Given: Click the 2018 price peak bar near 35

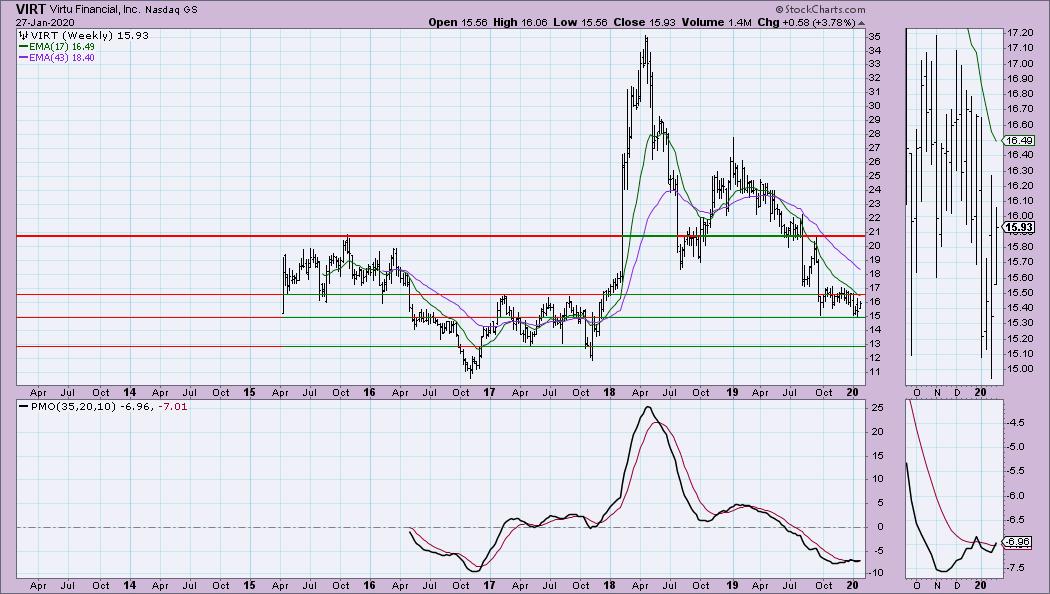Looking at the screenshot, I should [x=646, y=52].
